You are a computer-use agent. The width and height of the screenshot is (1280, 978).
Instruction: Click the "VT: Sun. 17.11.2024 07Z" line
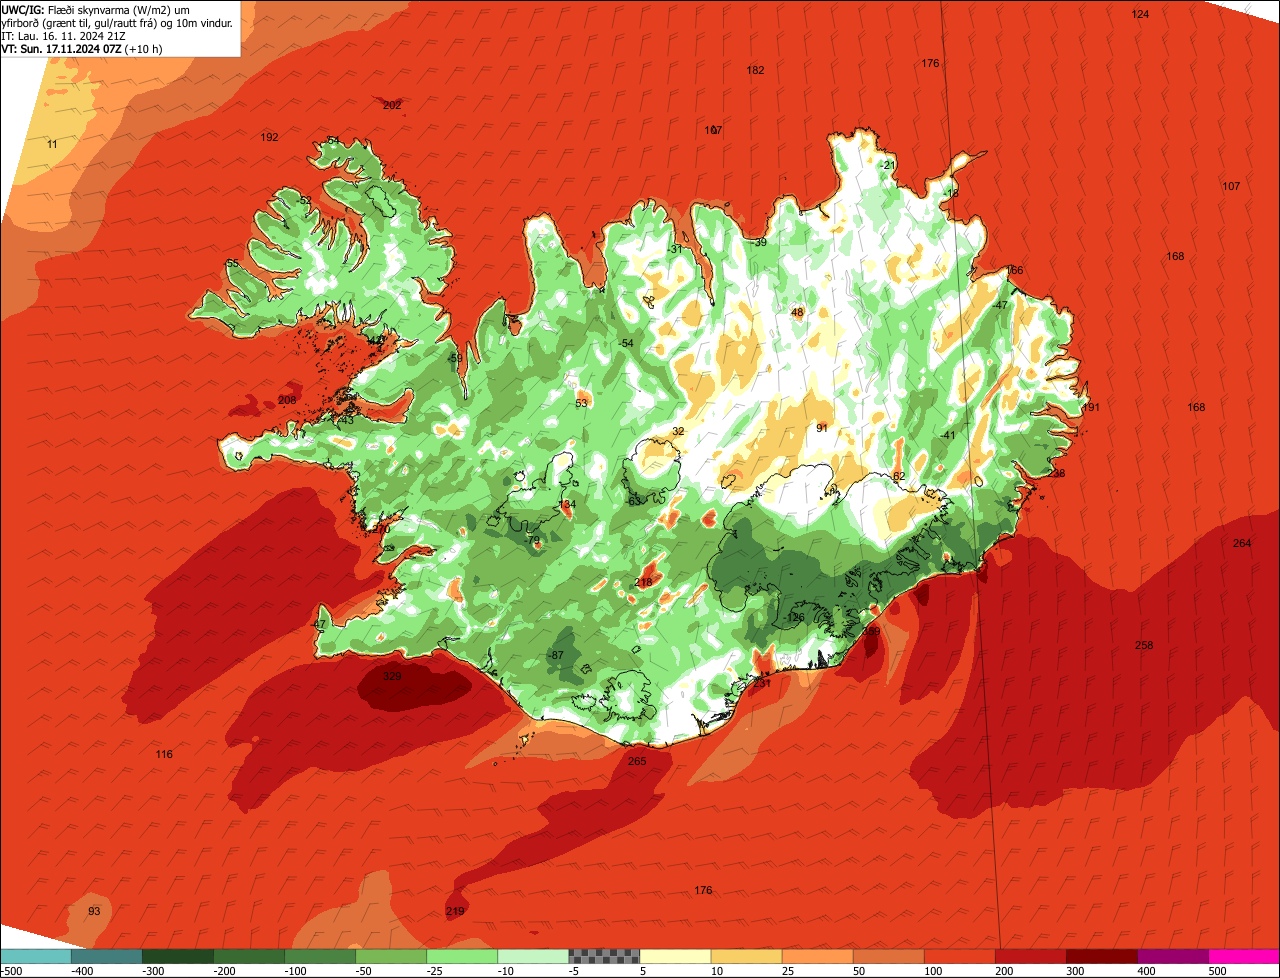pyautogui.click(x=82, y=48)
